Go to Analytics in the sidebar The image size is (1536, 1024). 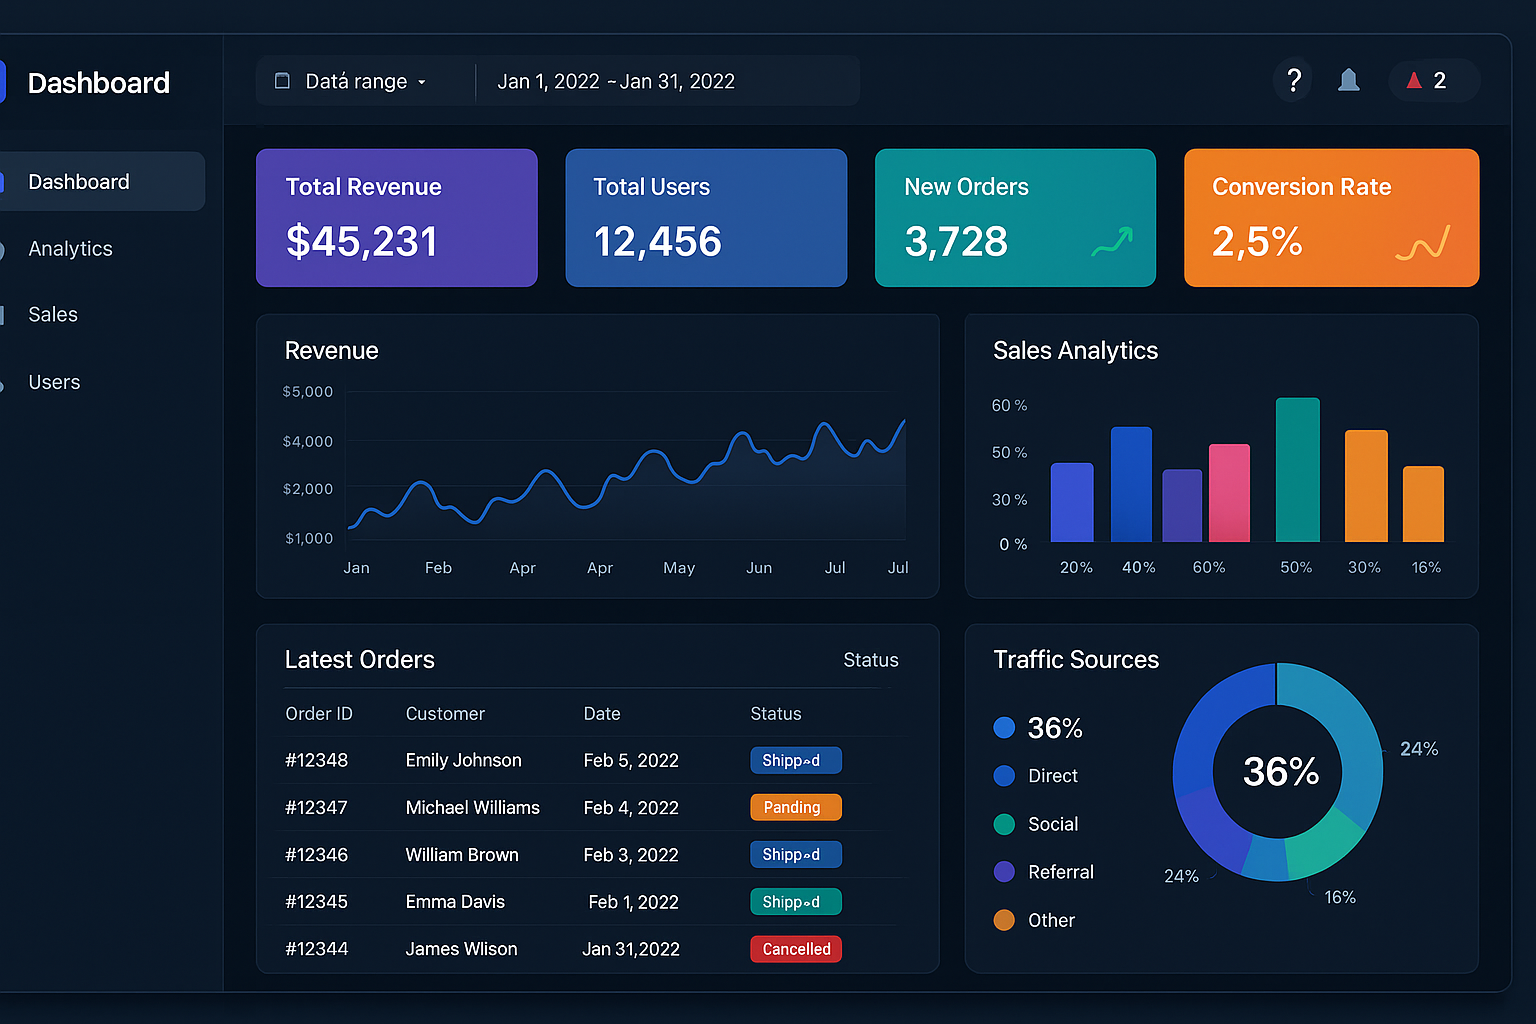point(70,249)
